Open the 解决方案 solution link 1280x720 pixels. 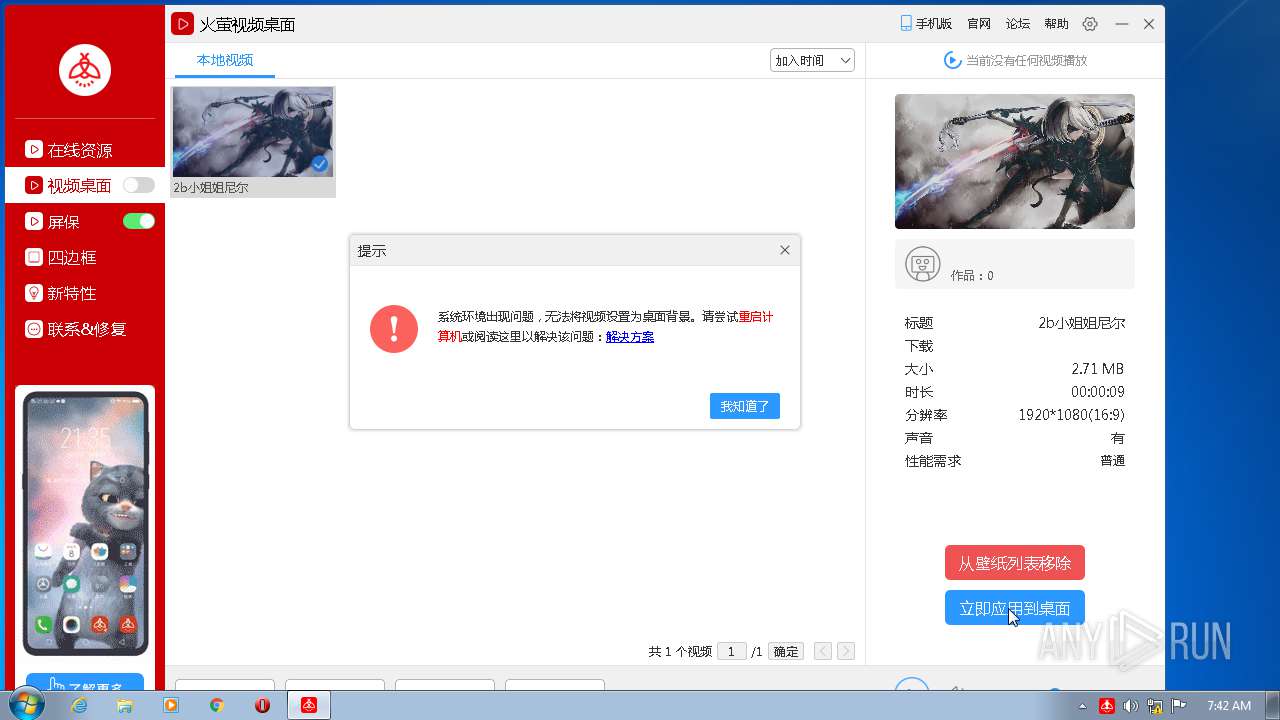click(630, 337)
